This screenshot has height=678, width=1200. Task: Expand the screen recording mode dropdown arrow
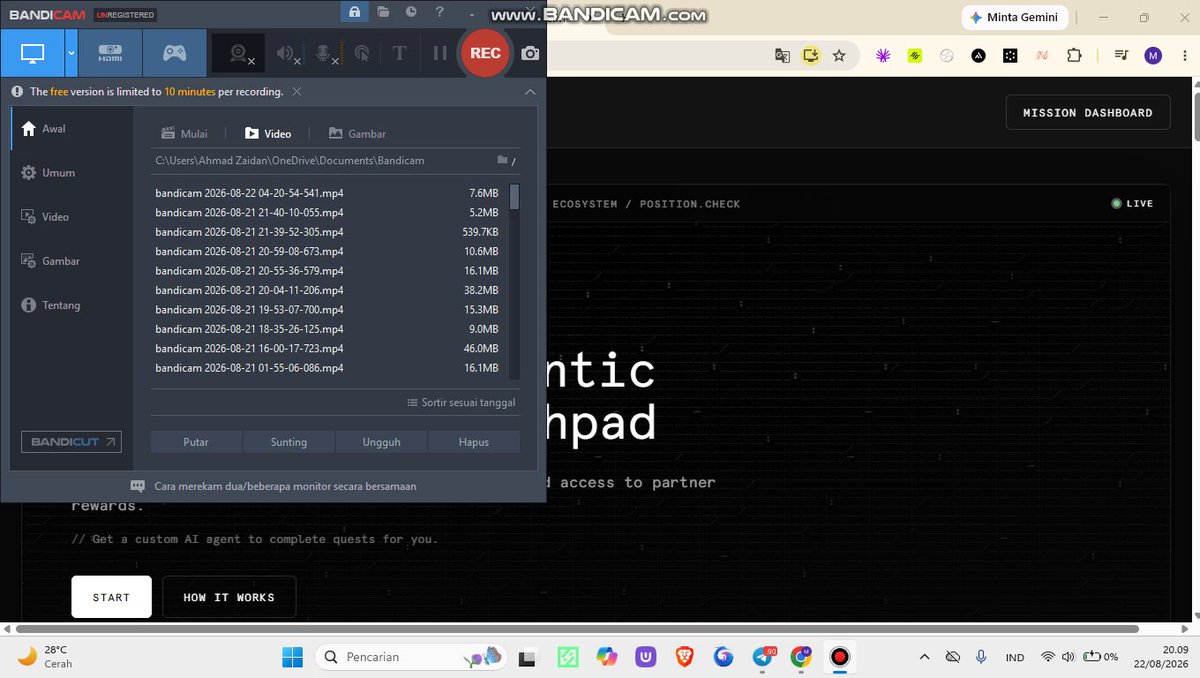click(x=71, y=53)
